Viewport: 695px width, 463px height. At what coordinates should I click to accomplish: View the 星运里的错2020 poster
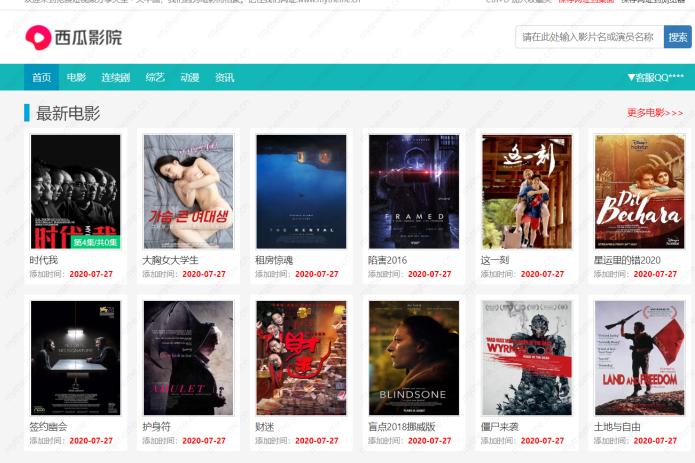click(640, 191)
